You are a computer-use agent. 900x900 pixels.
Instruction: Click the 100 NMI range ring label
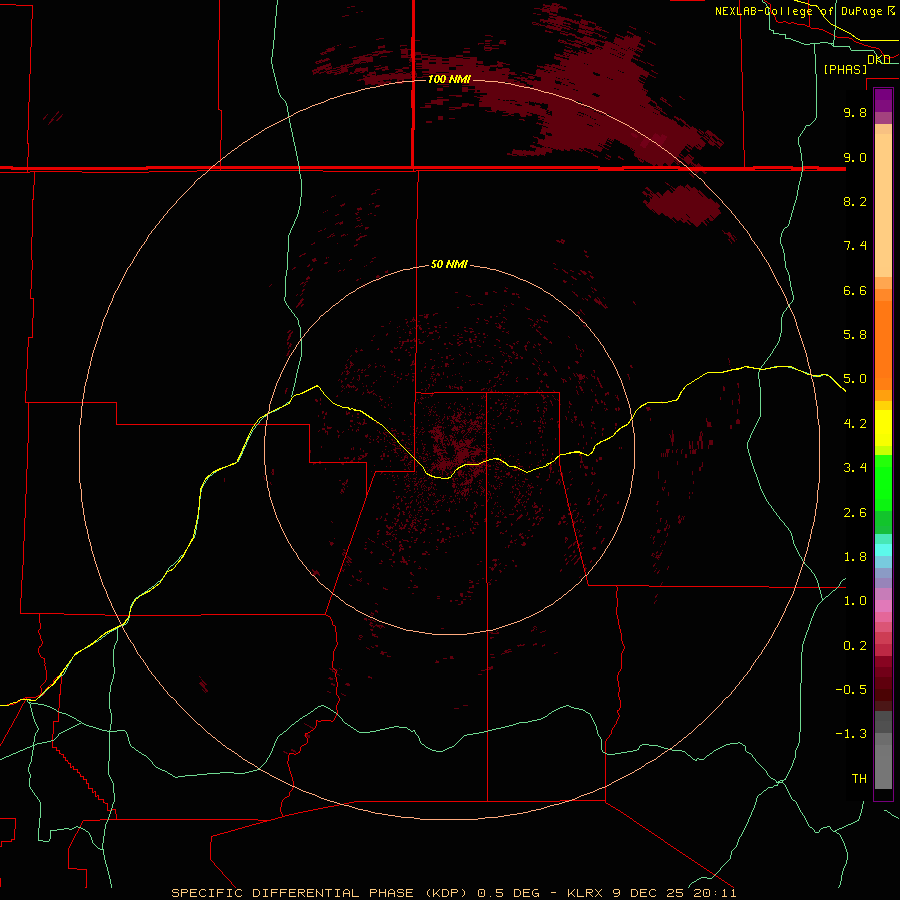[x=449, y=79]
